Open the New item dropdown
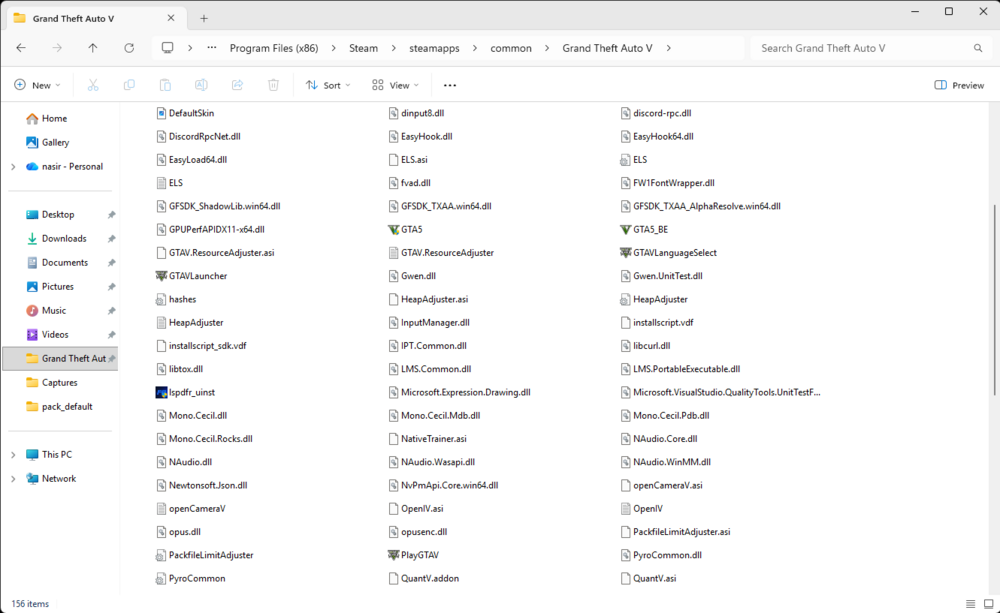1000x613 pixels. 37,85
